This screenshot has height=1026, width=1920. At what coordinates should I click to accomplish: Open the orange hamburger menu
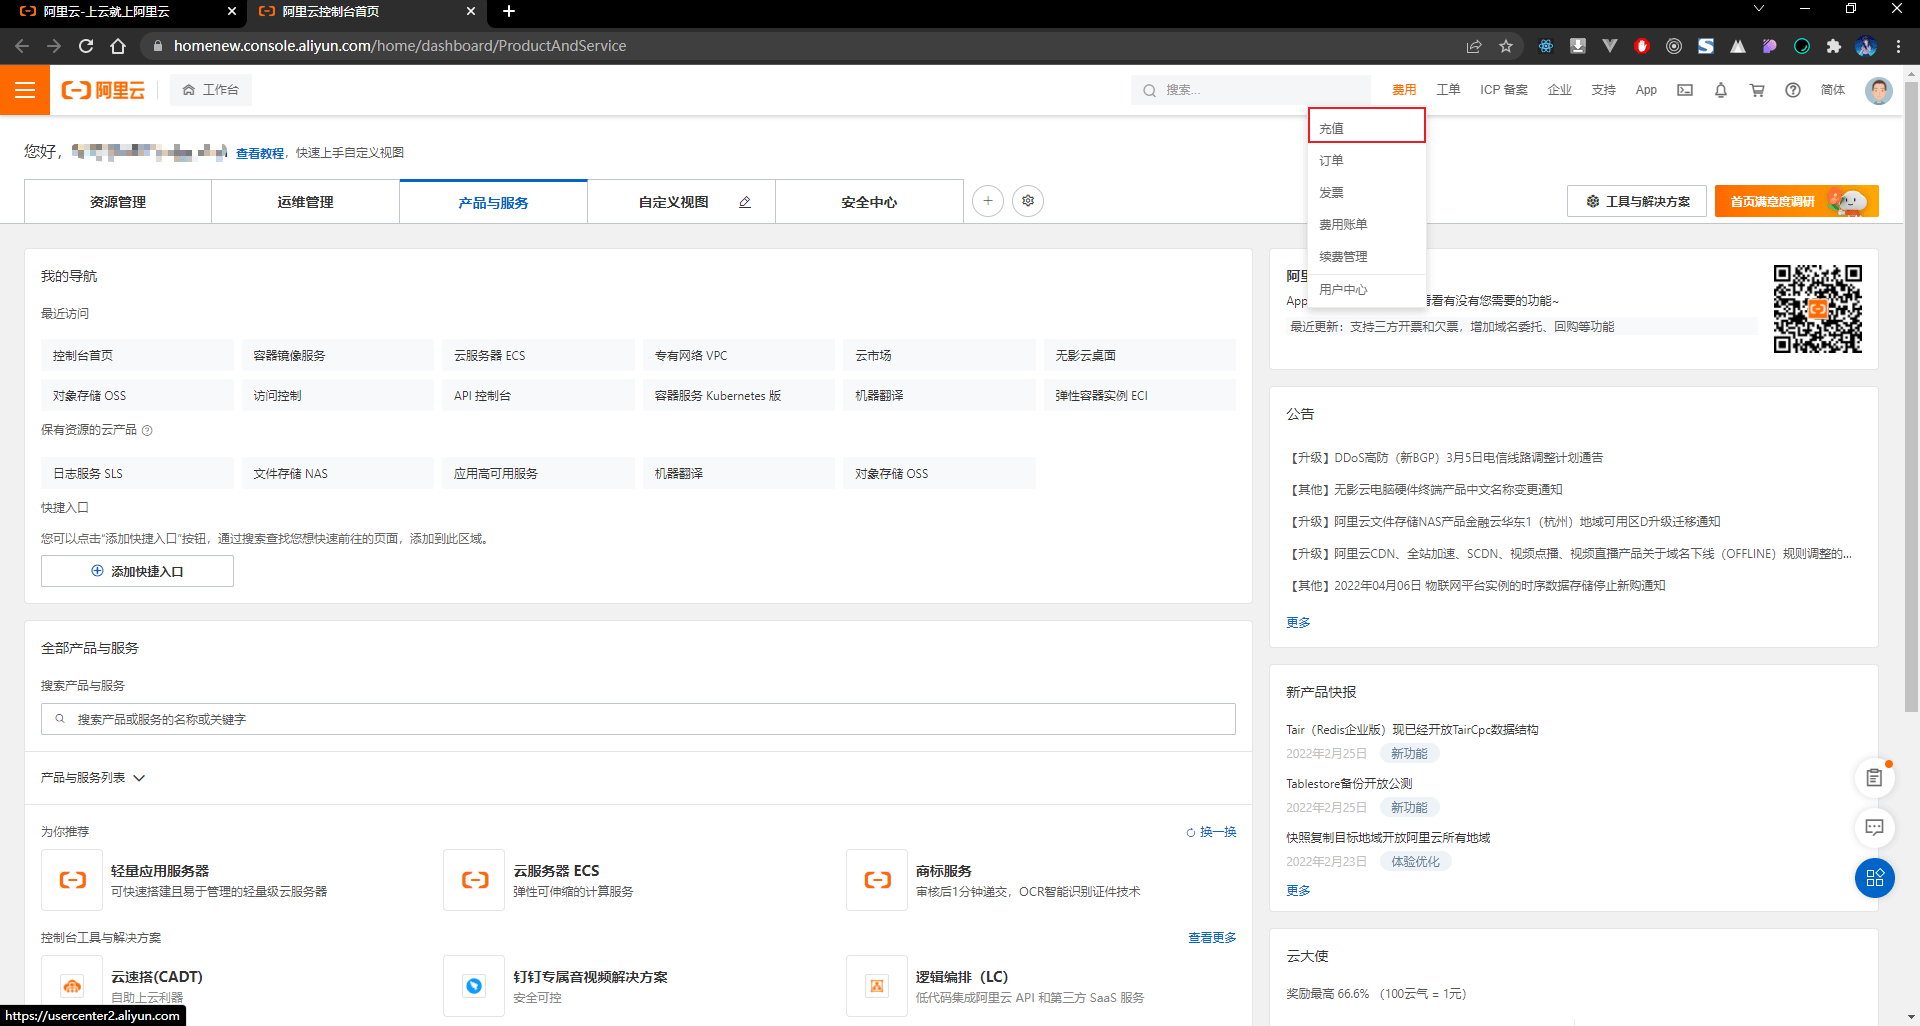[25, 90]
